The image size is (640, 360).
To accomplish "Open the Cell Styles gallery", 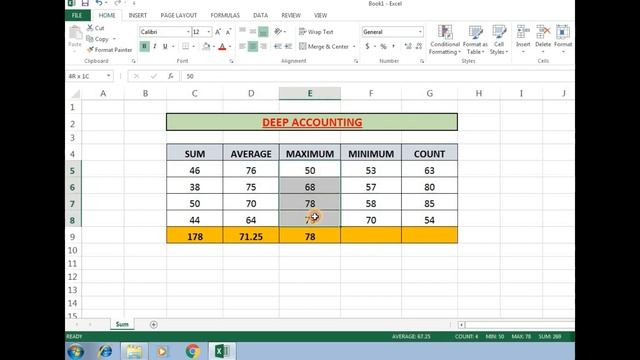I will 499,40.
